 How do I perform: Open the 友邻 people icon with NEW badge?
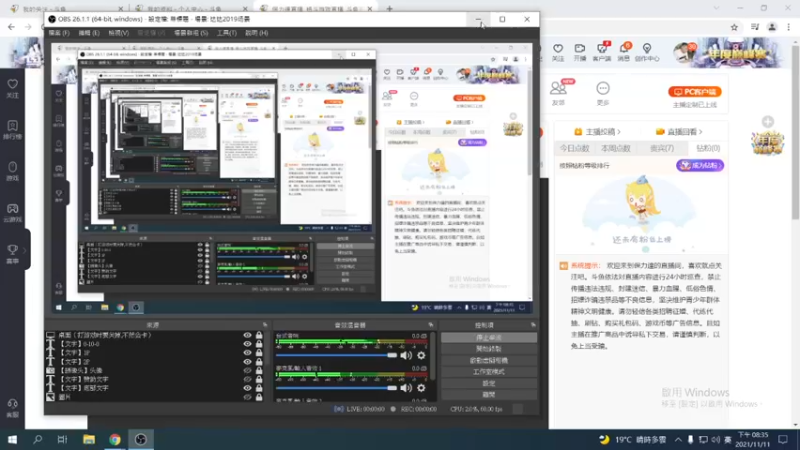tap(558, 88)
